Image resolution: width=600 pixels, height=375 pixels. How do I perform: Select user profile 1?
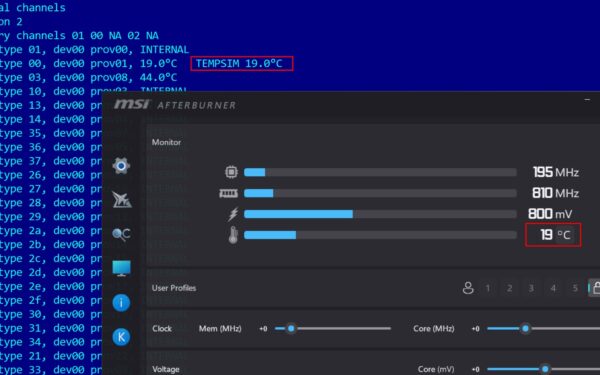pyautogui.click(x=488, y=288)
